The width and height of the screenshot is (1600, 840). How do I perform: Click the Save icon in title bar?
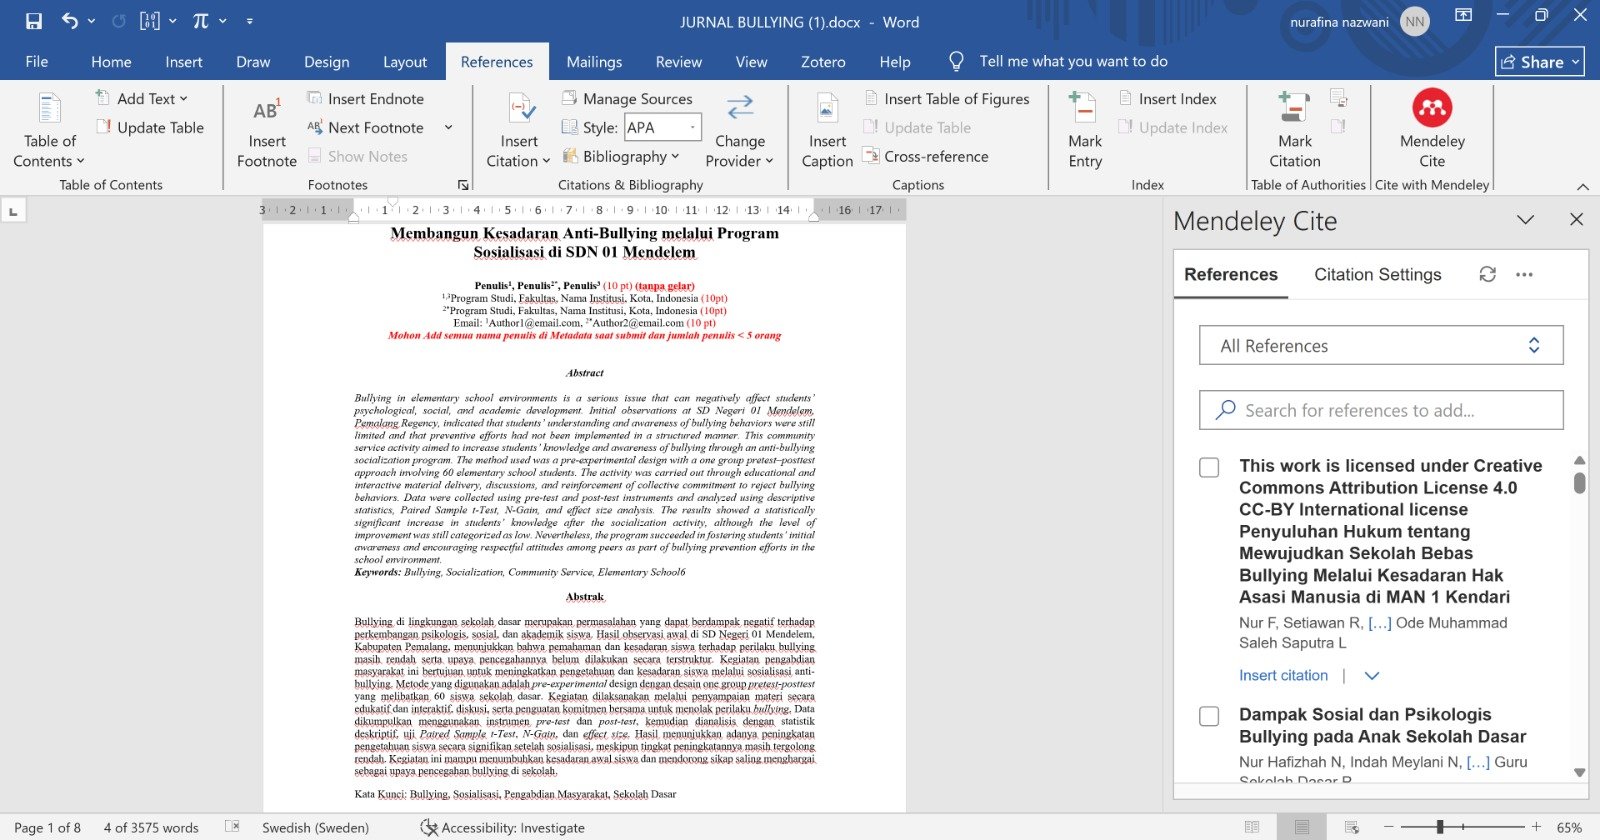(x=34, y=21)
